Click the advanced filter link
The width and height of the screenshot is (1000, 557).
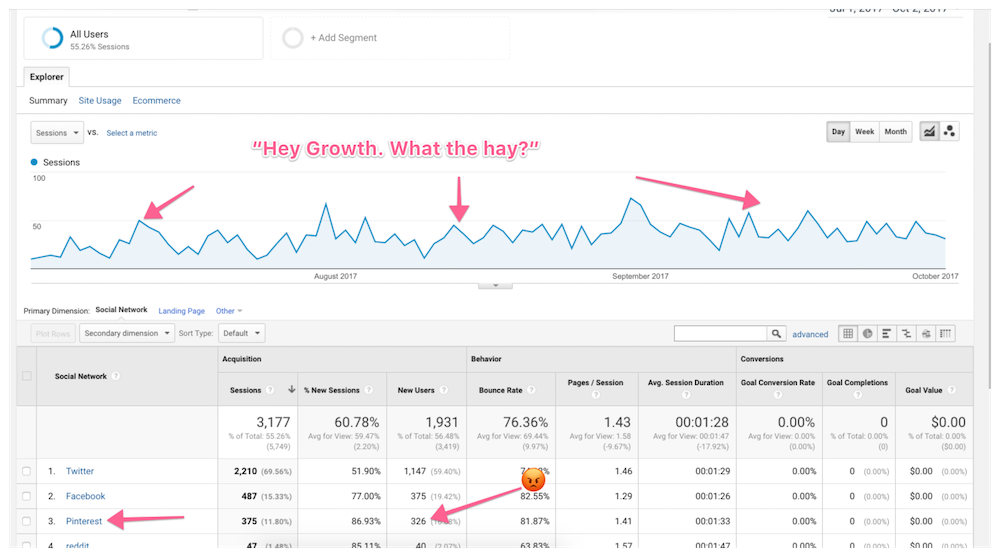810,334
